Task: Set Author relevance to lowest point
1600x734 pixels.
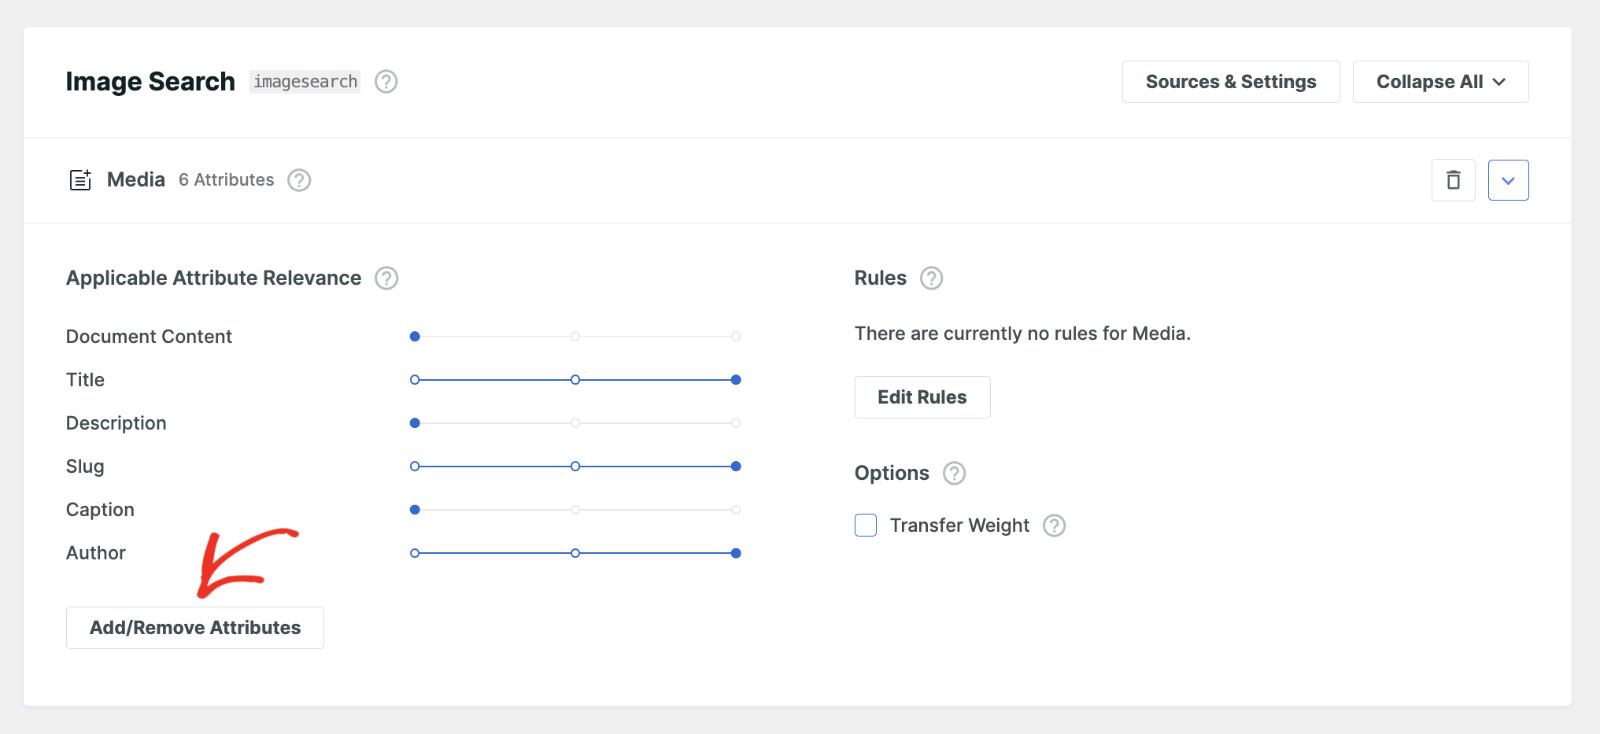Action: pos(415,553)
